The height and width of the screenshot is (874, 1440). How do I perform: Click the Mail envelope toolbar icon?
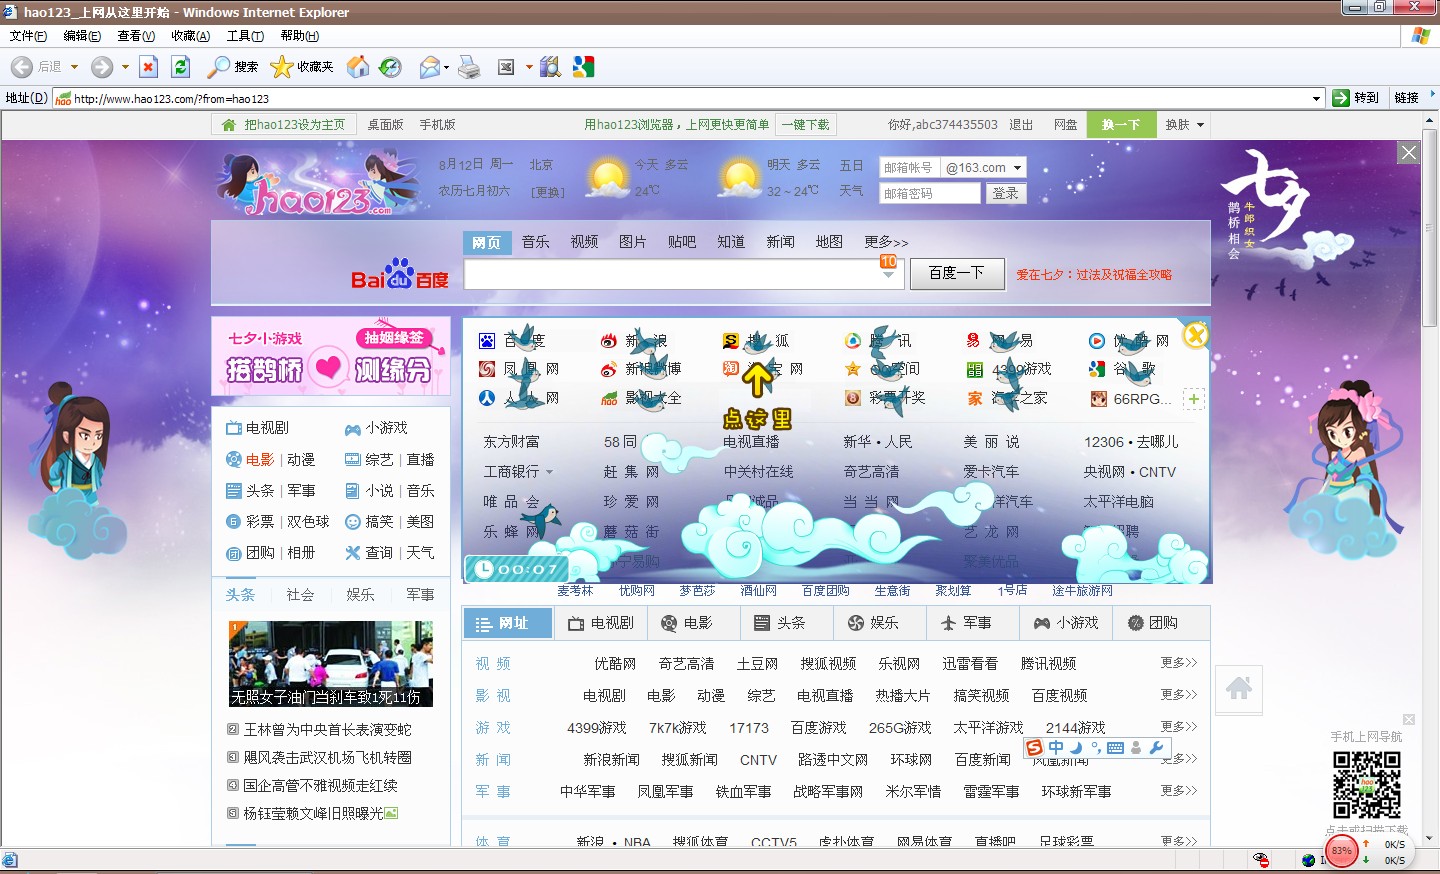[430, 67]
